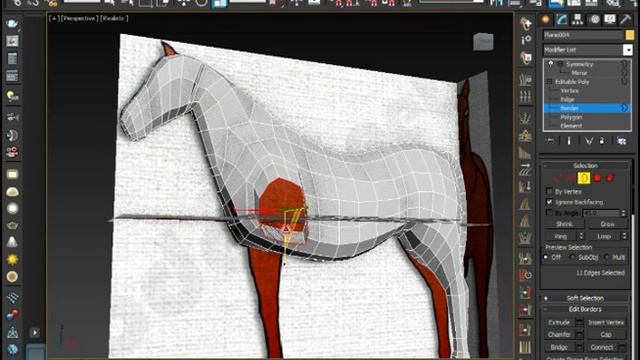The height and width of the screenshot is (360, 640).
Task: Select the Multi preview selection radio
Action: (x=607, y=257)
